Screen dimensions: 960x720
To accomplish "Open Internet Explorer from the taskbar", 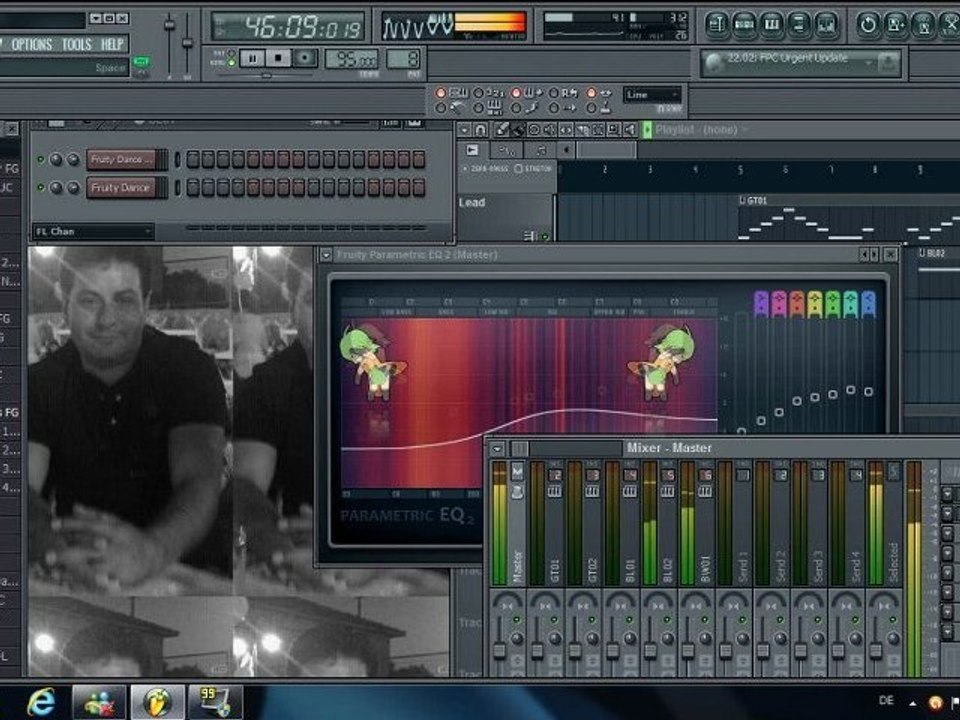I will pos(40,702).
